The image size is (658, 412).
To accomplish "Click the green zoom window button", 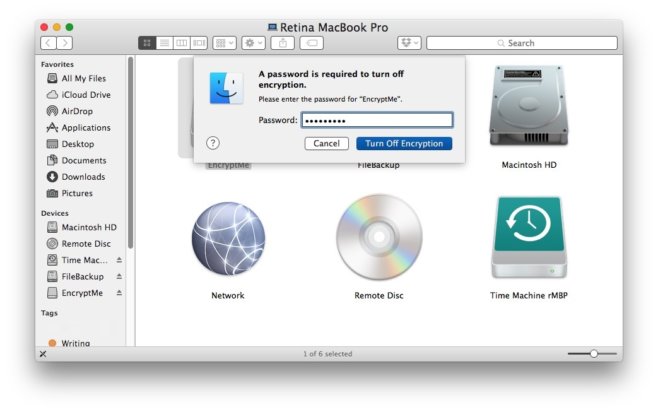I will tap(70, 27).
